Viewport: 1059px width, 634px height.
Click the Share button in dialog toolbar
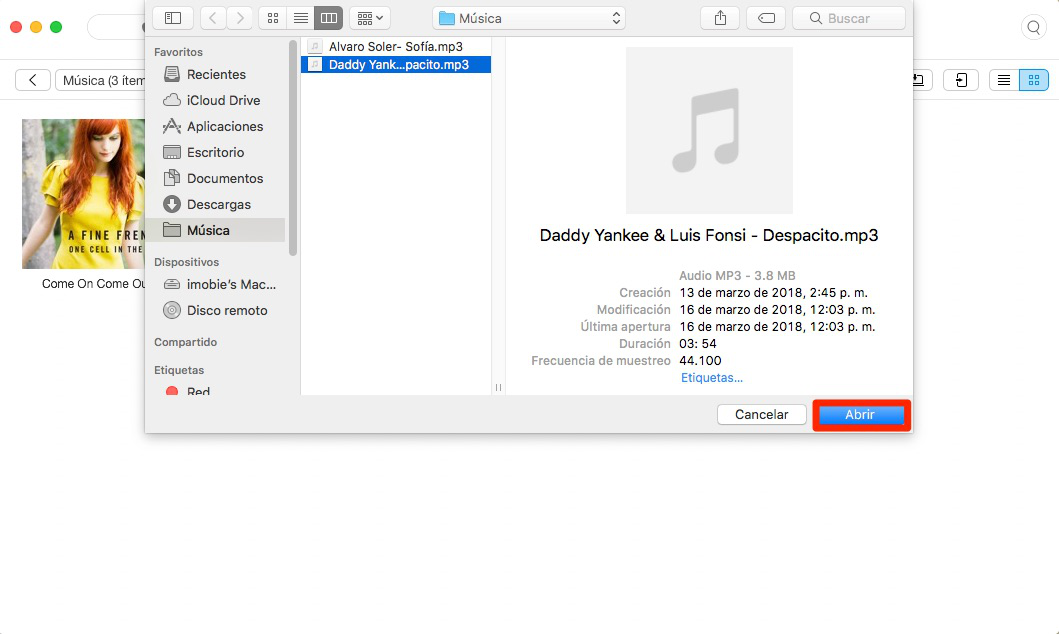pos(720,18)
